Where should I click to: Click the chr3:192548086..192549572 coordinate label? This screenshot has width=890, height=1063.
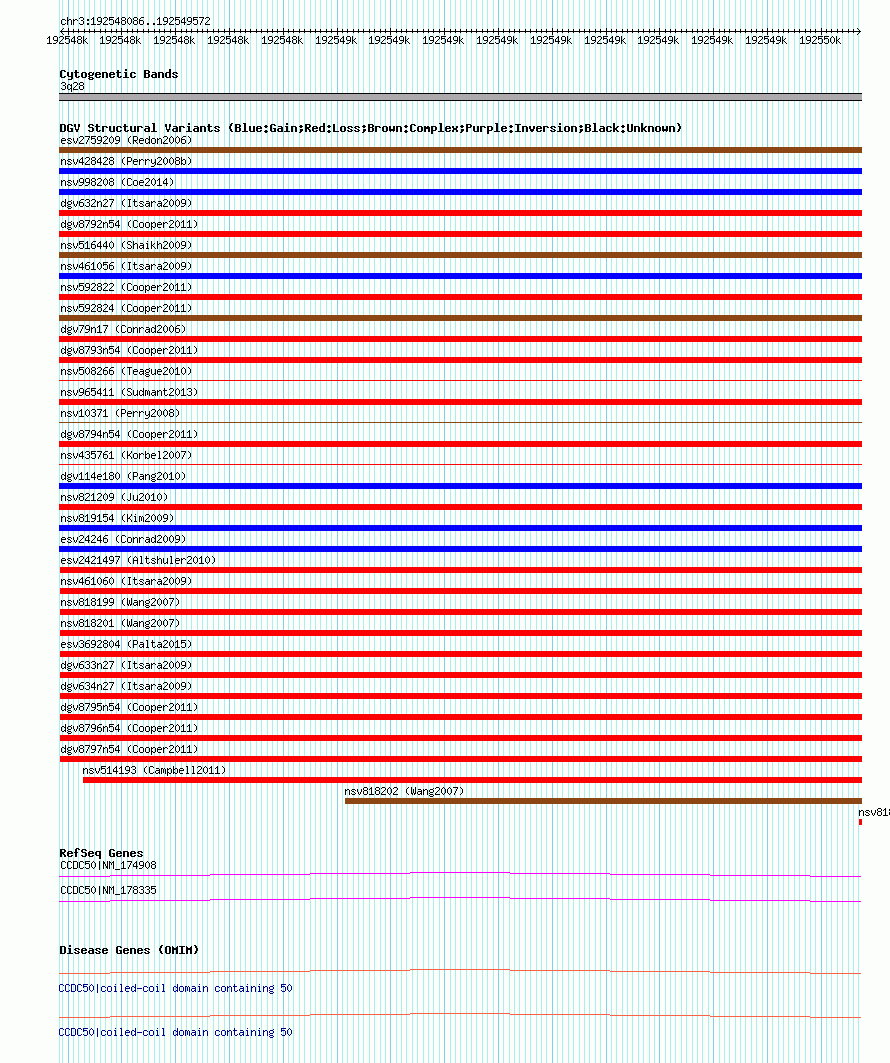pyautogui.click(x=136, y=22)
